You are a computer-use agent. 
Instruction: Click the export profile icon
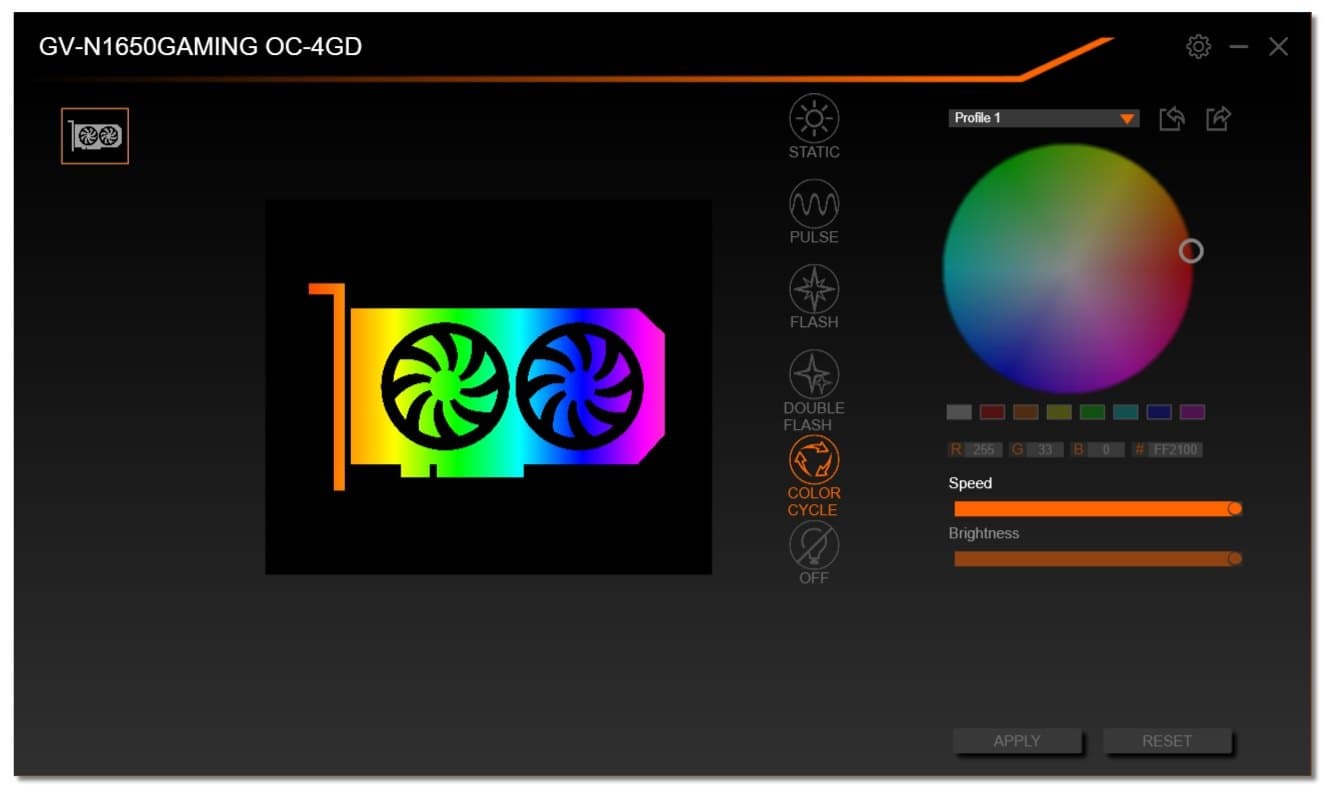tap(1218, 119)
